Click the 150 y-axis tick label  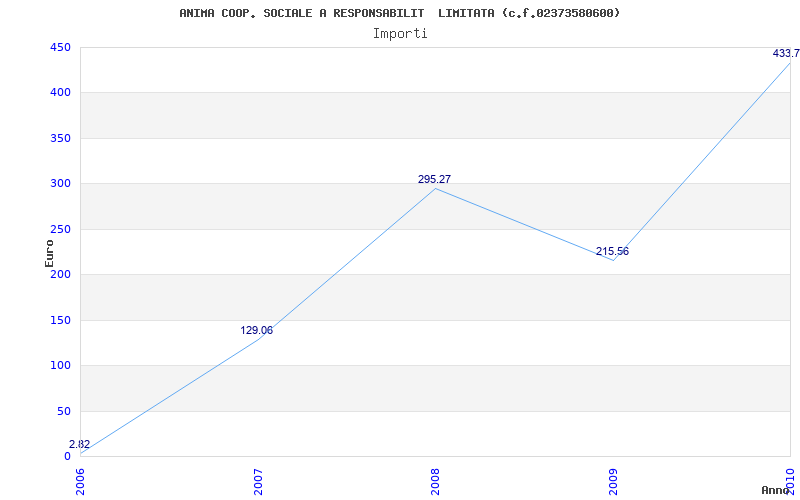[60, 320]
